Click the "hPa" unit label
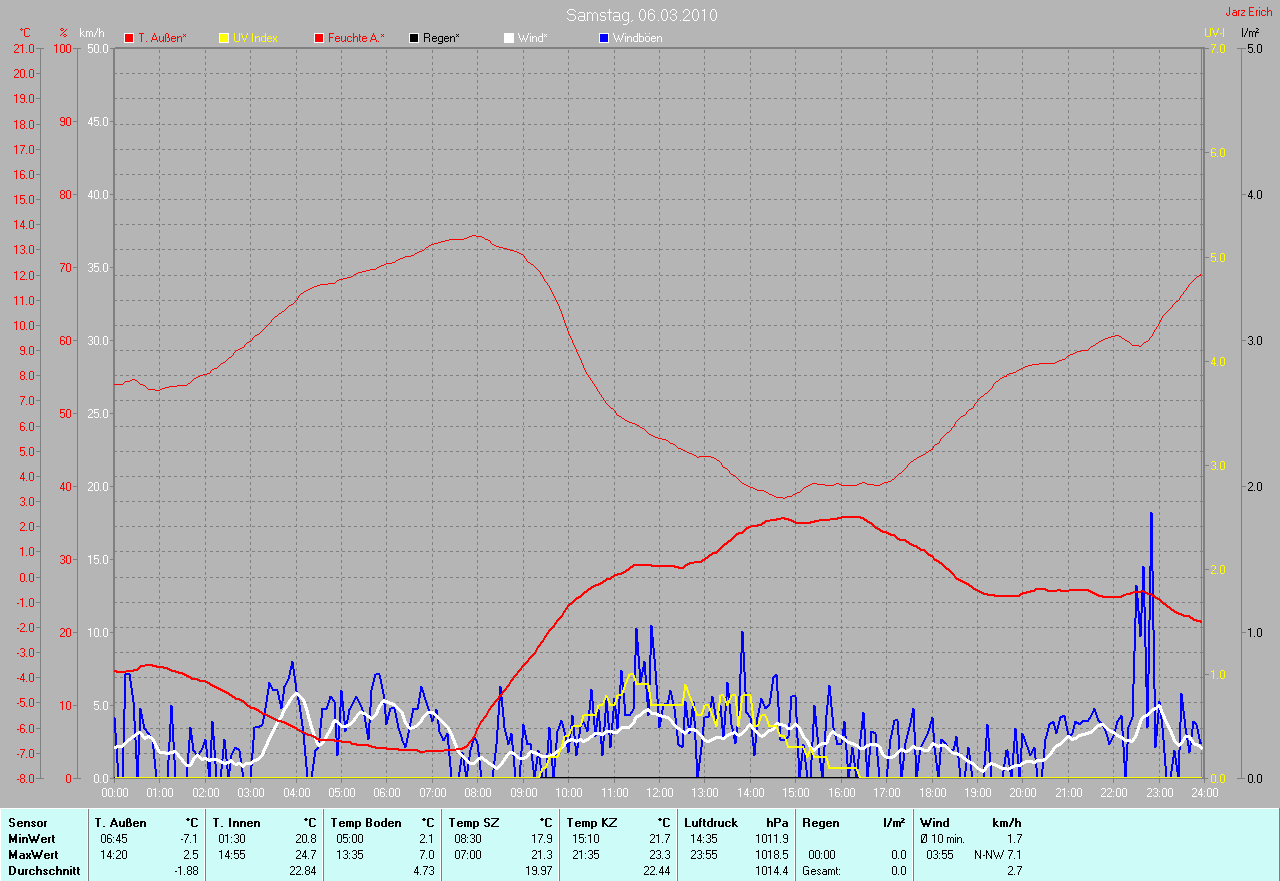 pos(777,823)
